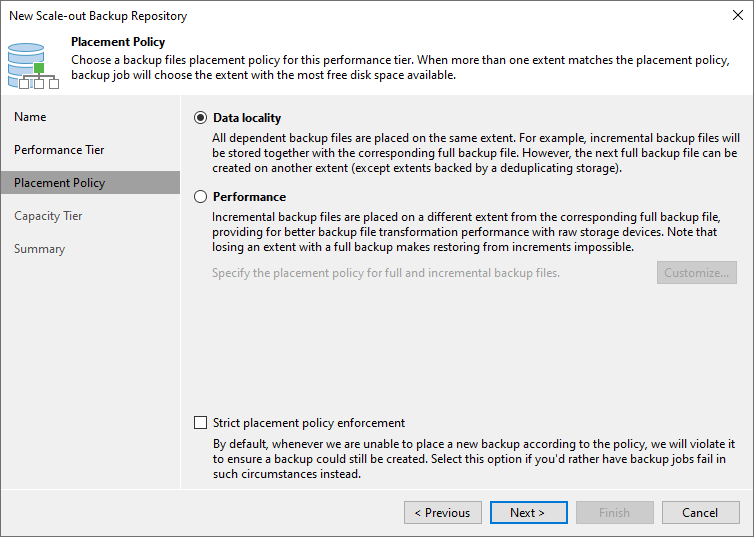This screenshot has width=754, height=537.
Task: Click the dialog window title text
Action: point(97,16)
